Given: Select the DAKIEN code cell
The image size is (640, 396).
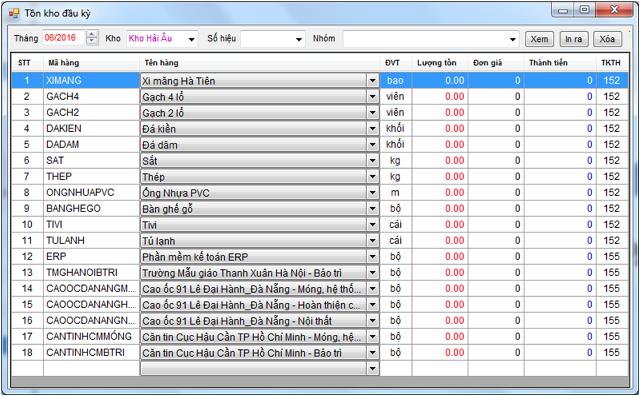Looking at the screenshot, I should [91, 128].
